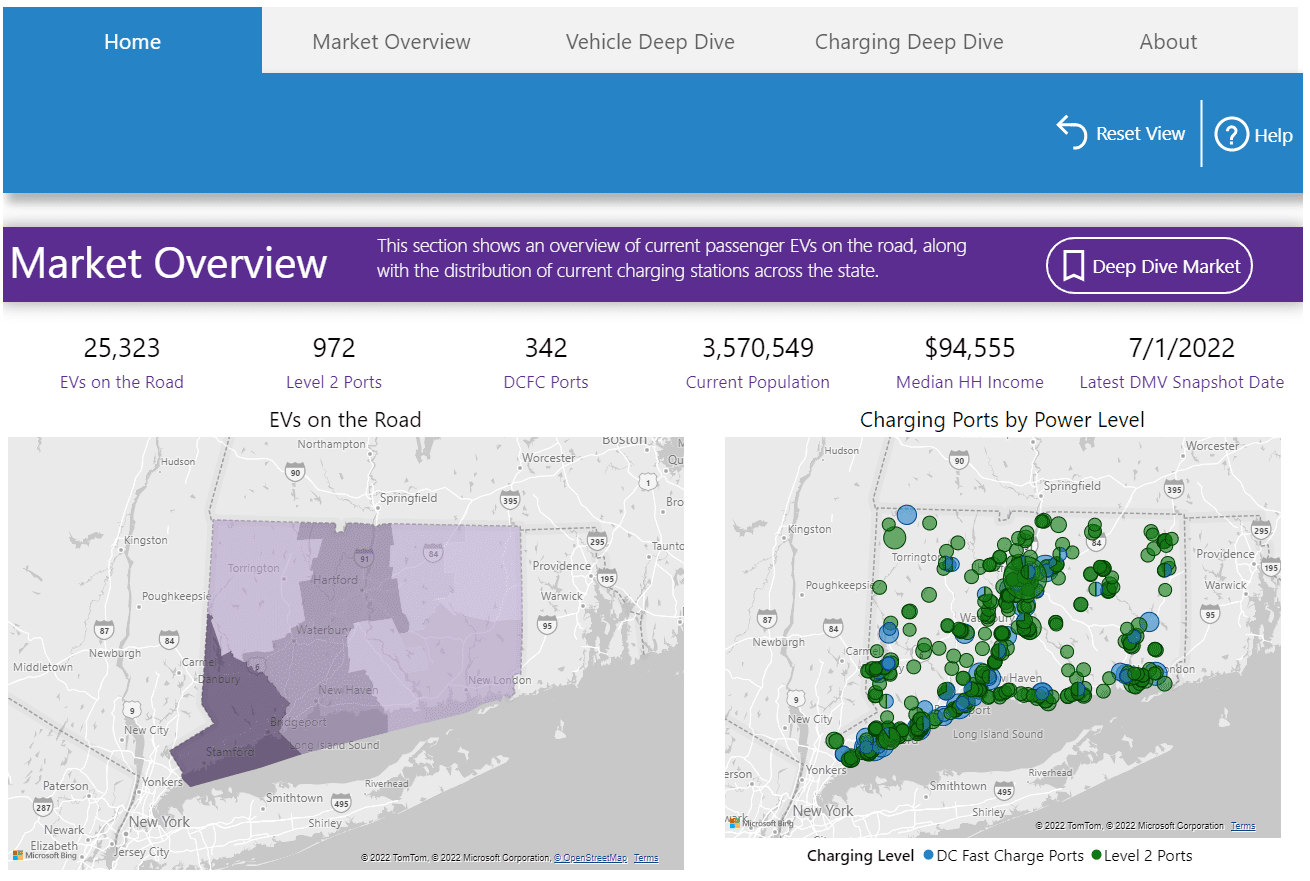Click the 25,323 EVs on the Road card

(x=121, y=362)
